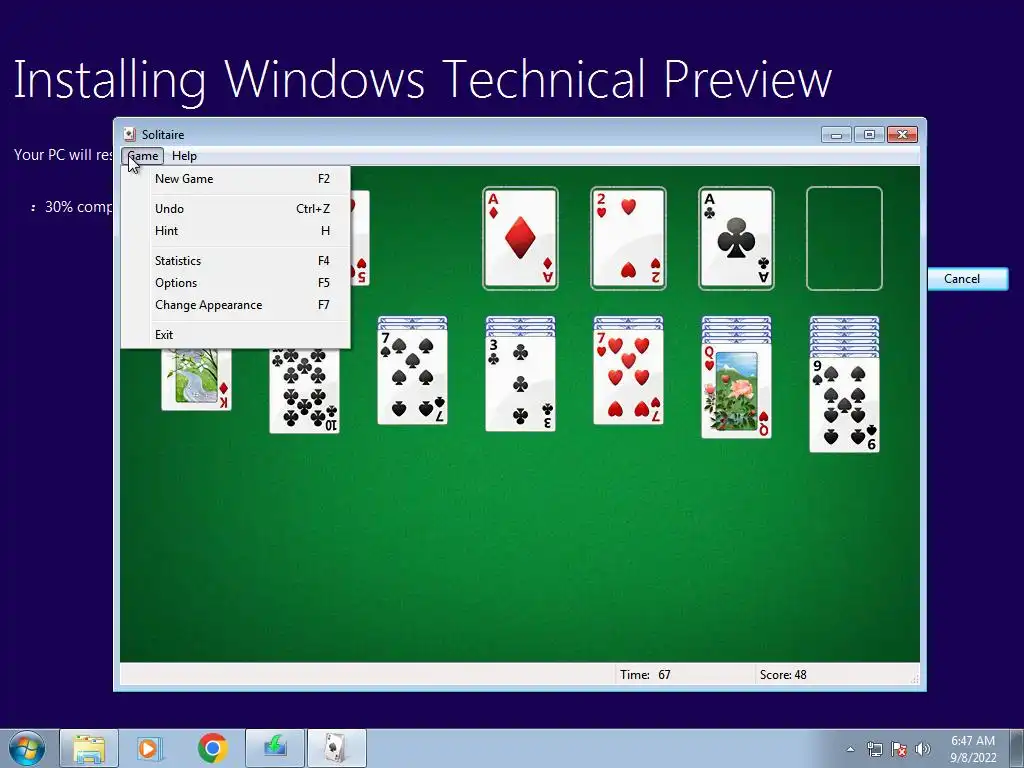Click the empty fourth foundation slot
The width and height of the screenshot is (1024, 768).
pos(844,238)
